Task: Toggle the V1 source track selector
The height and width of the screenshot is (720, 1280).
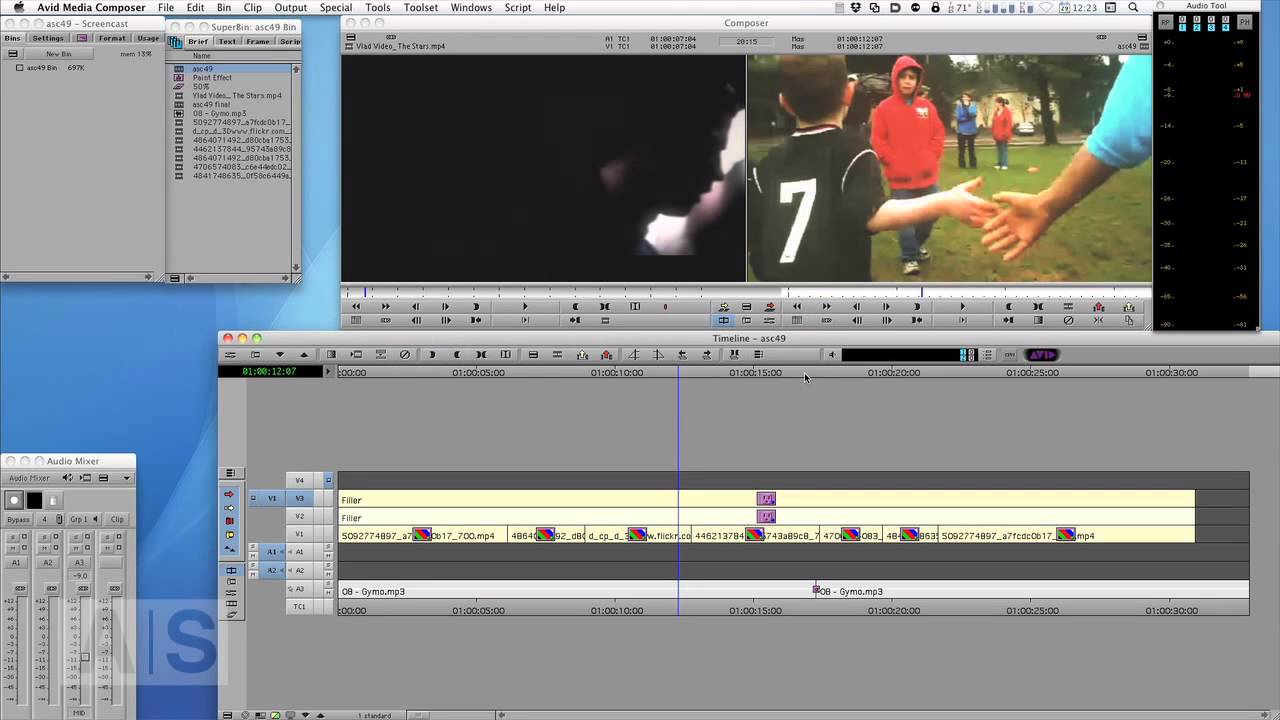Action: (x=271, y=498)
